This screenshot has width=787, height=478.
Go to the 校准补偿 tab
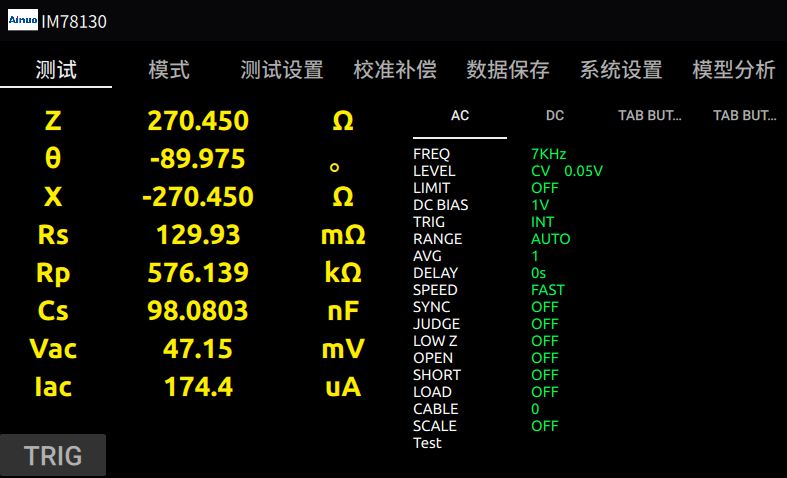click(395, 70)
